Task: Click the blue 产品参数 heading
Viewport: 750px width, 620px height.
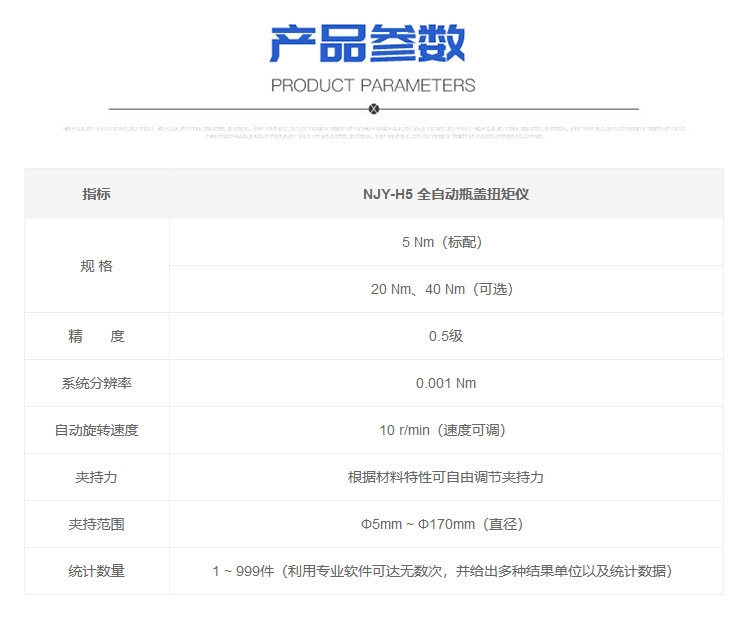Action: 367,45
